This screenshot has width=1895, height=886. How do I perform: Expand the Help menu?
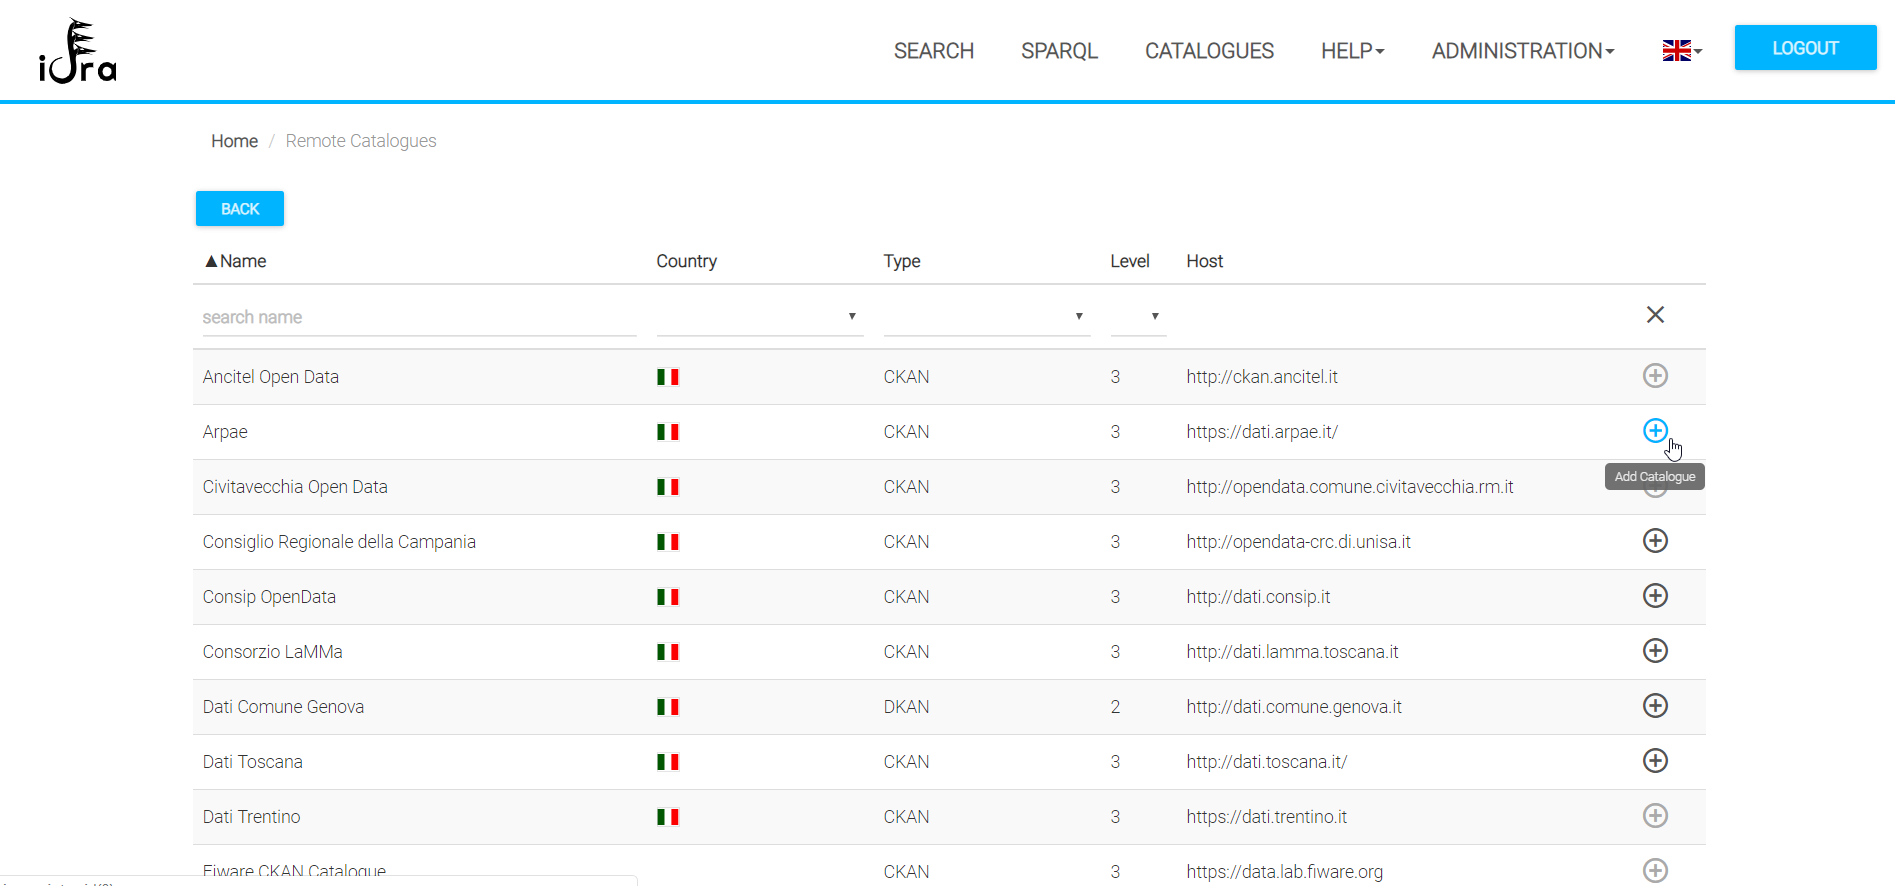[x=1352, y=51]
